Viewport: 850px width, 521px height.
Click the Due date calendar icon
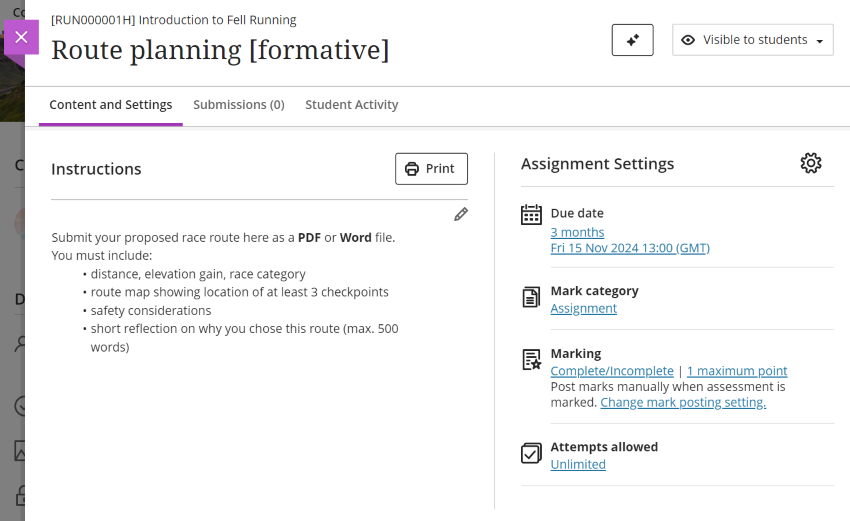pyautogui.click(x=531, y=214)
